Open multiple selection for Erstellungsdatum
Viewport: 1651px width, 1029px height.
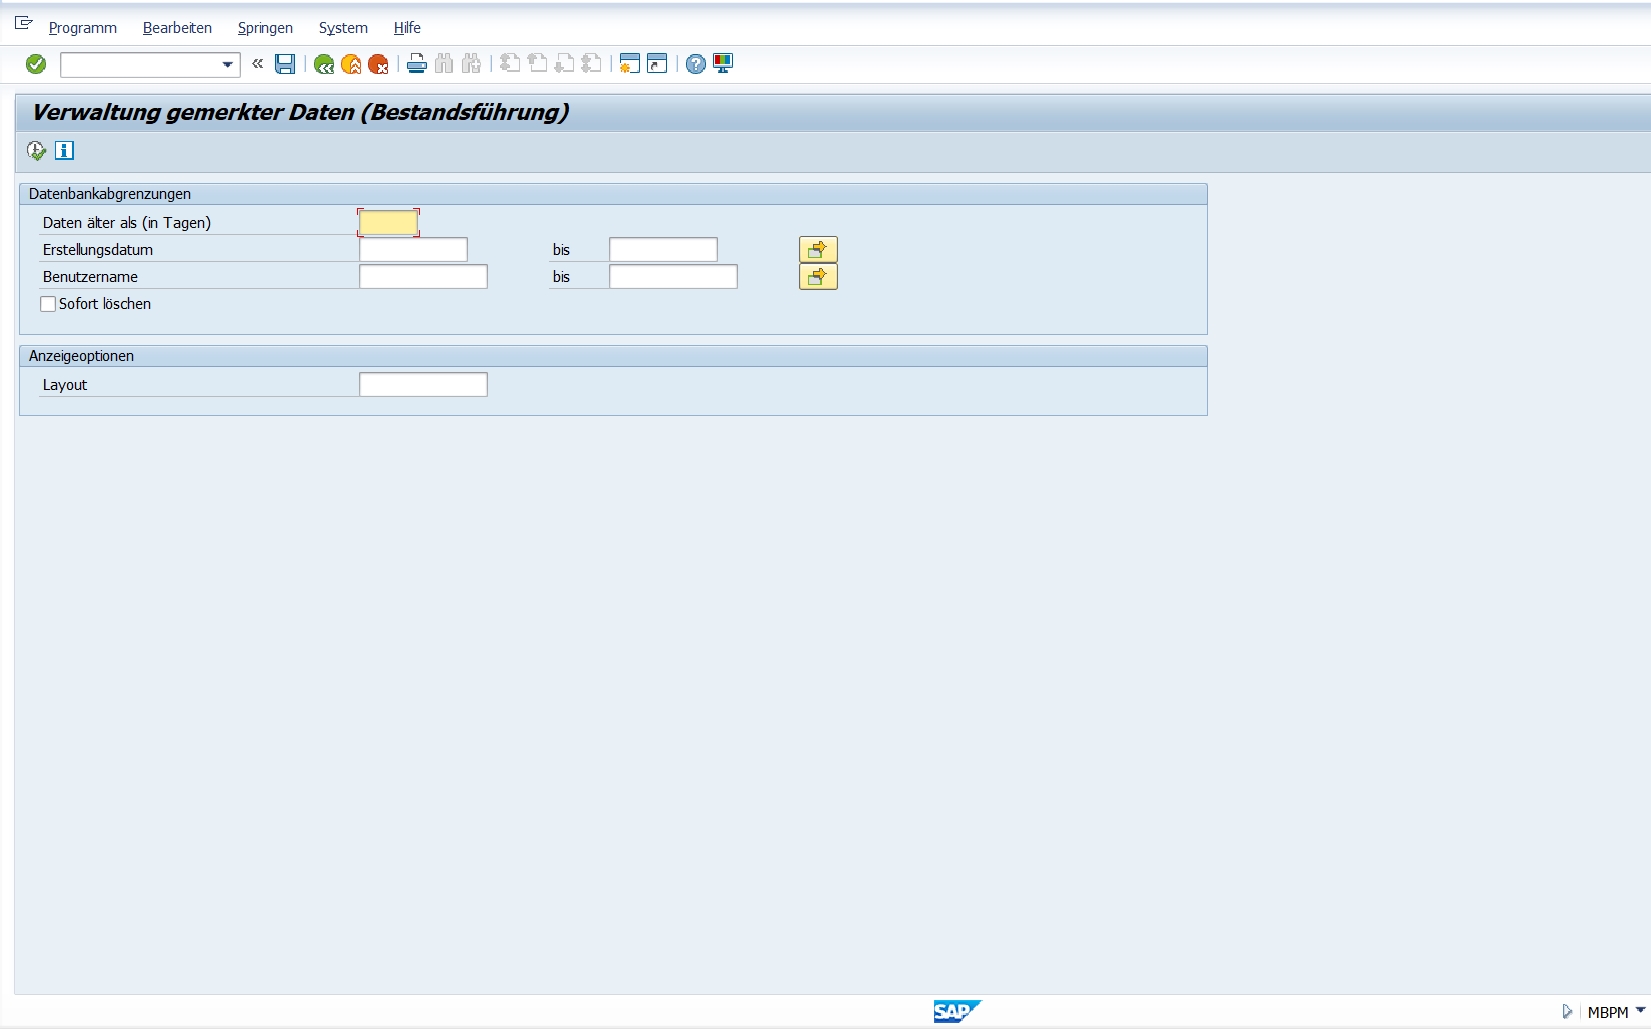point(818,250)
